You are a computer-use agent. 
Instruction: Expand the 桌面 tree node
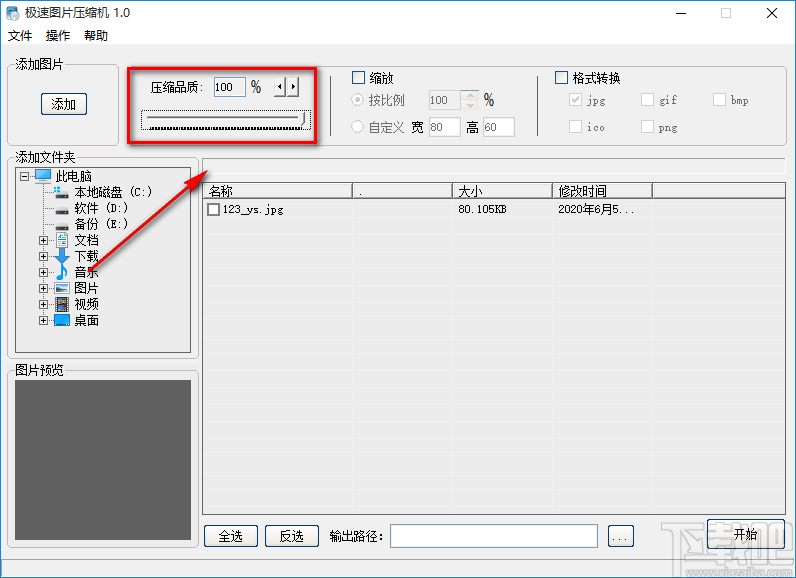(x=44, y=321)
